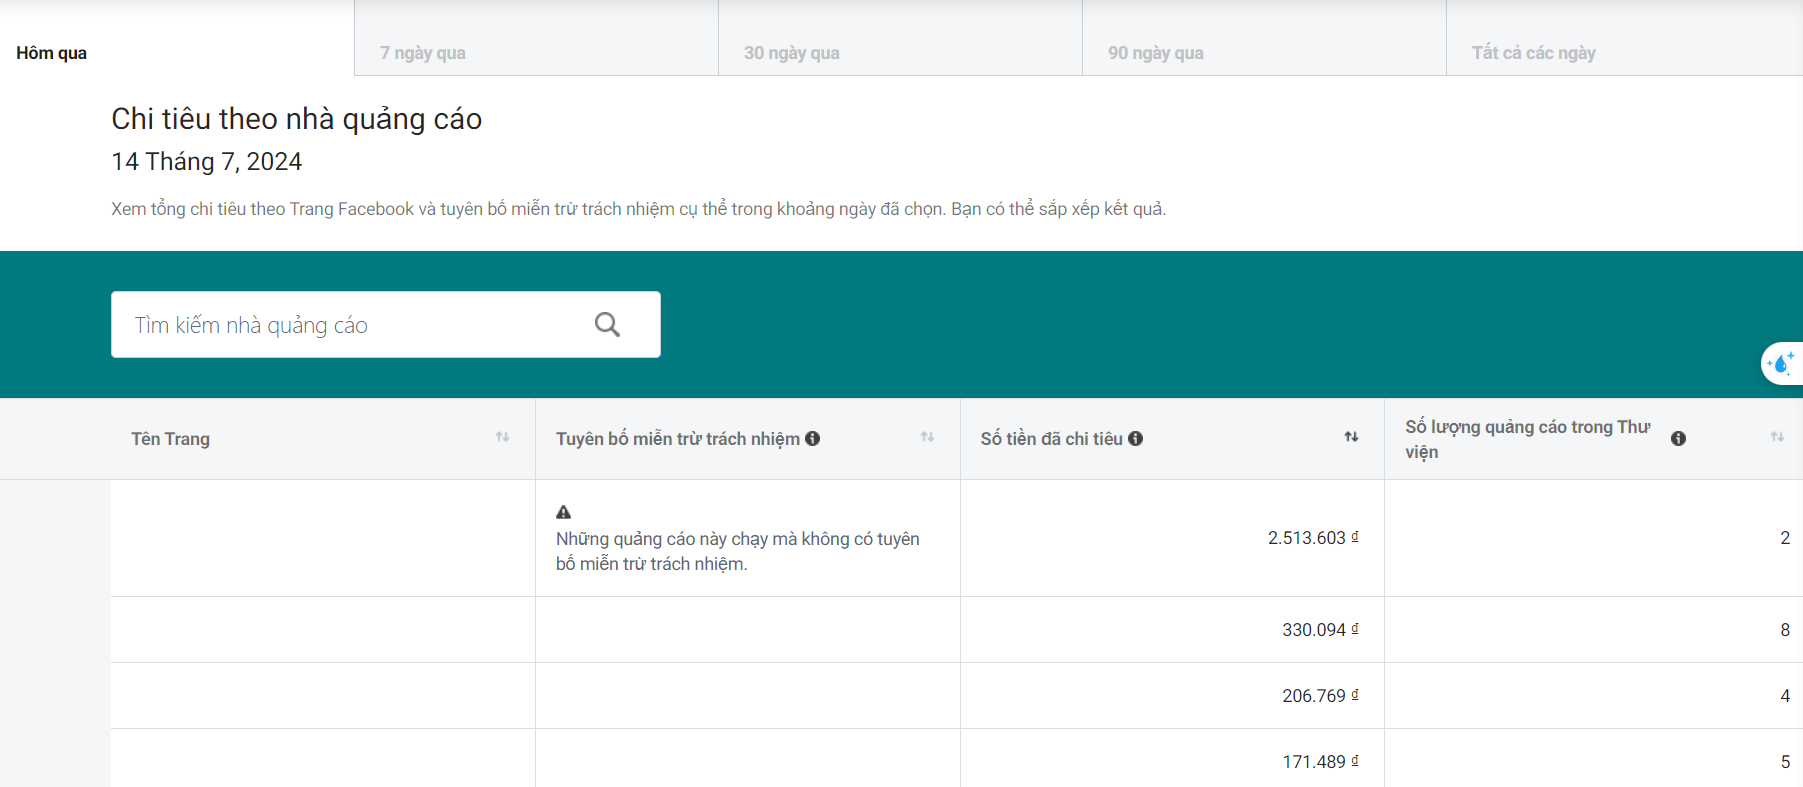Click ad count 2 in the 2.513.603 row

1785,538
